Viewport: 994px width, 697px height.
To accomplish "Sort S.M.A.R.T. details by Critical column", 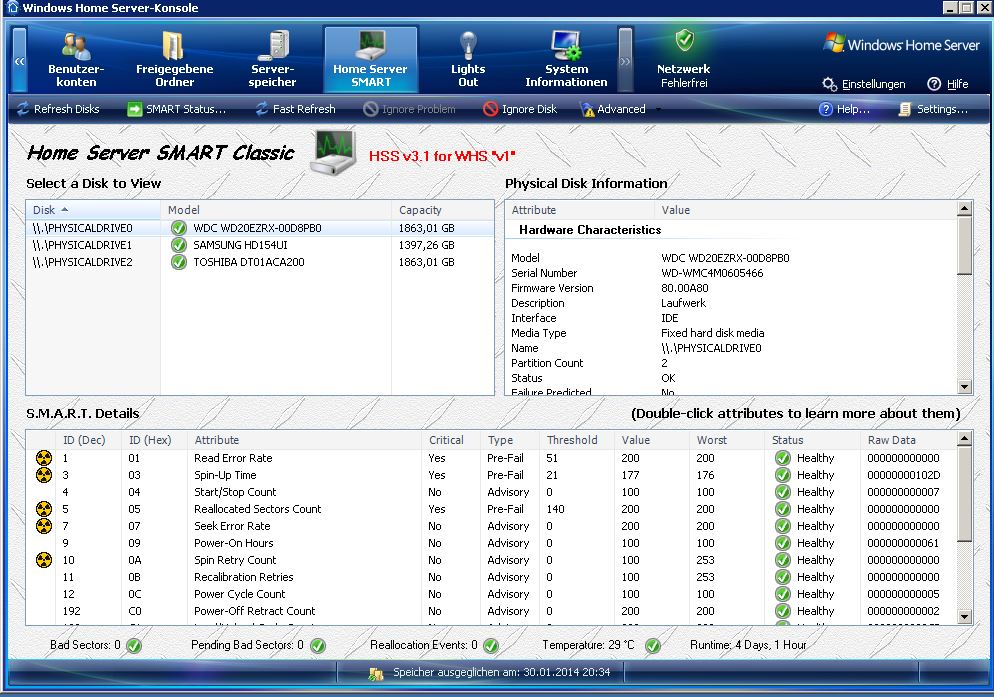I will (x=451, y=440).
